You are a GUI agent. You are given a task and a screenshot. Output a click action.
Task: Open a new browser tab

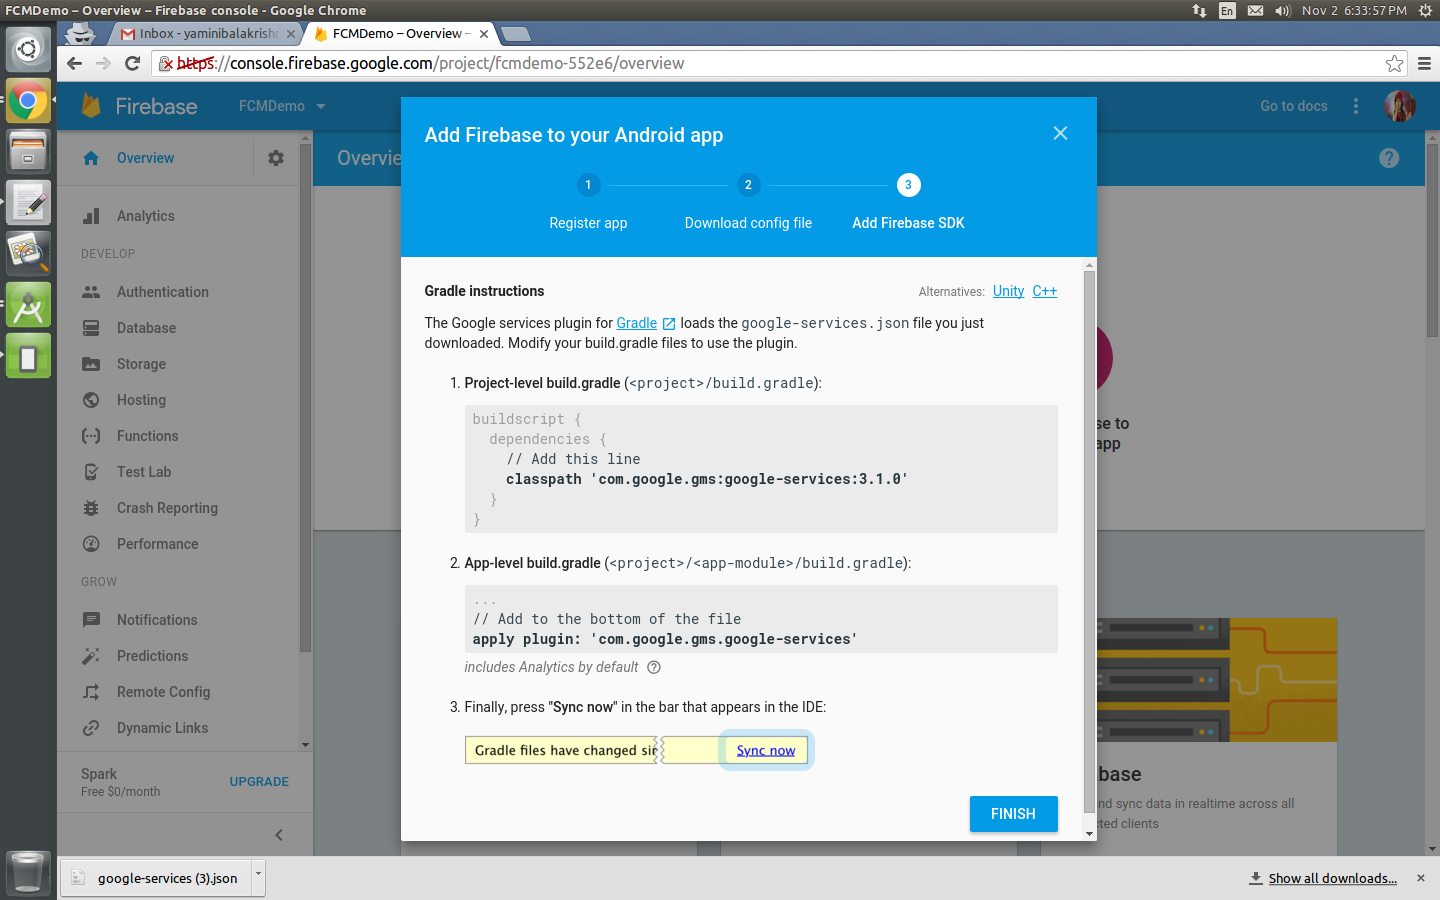tap(515, 34)
